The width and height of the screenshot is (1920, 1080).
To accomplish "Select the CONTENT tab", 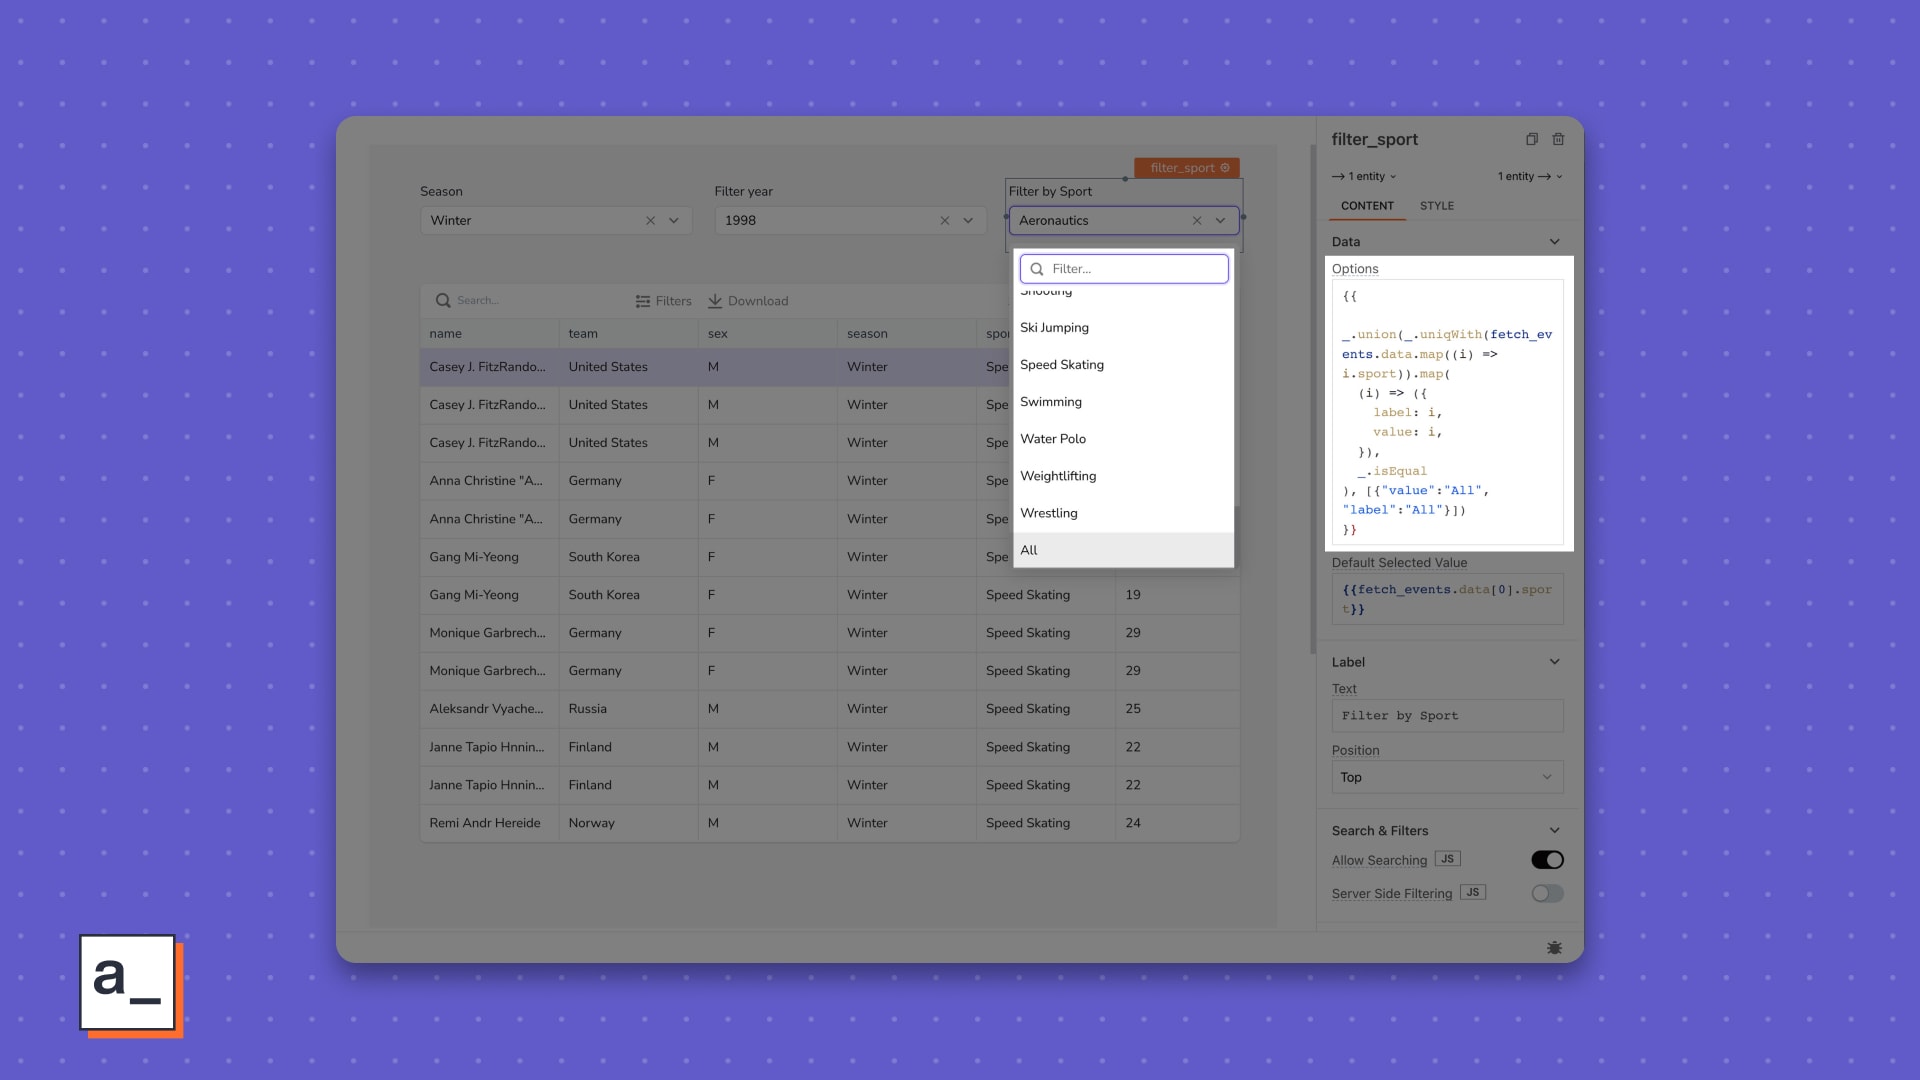I will [1367, 206].
